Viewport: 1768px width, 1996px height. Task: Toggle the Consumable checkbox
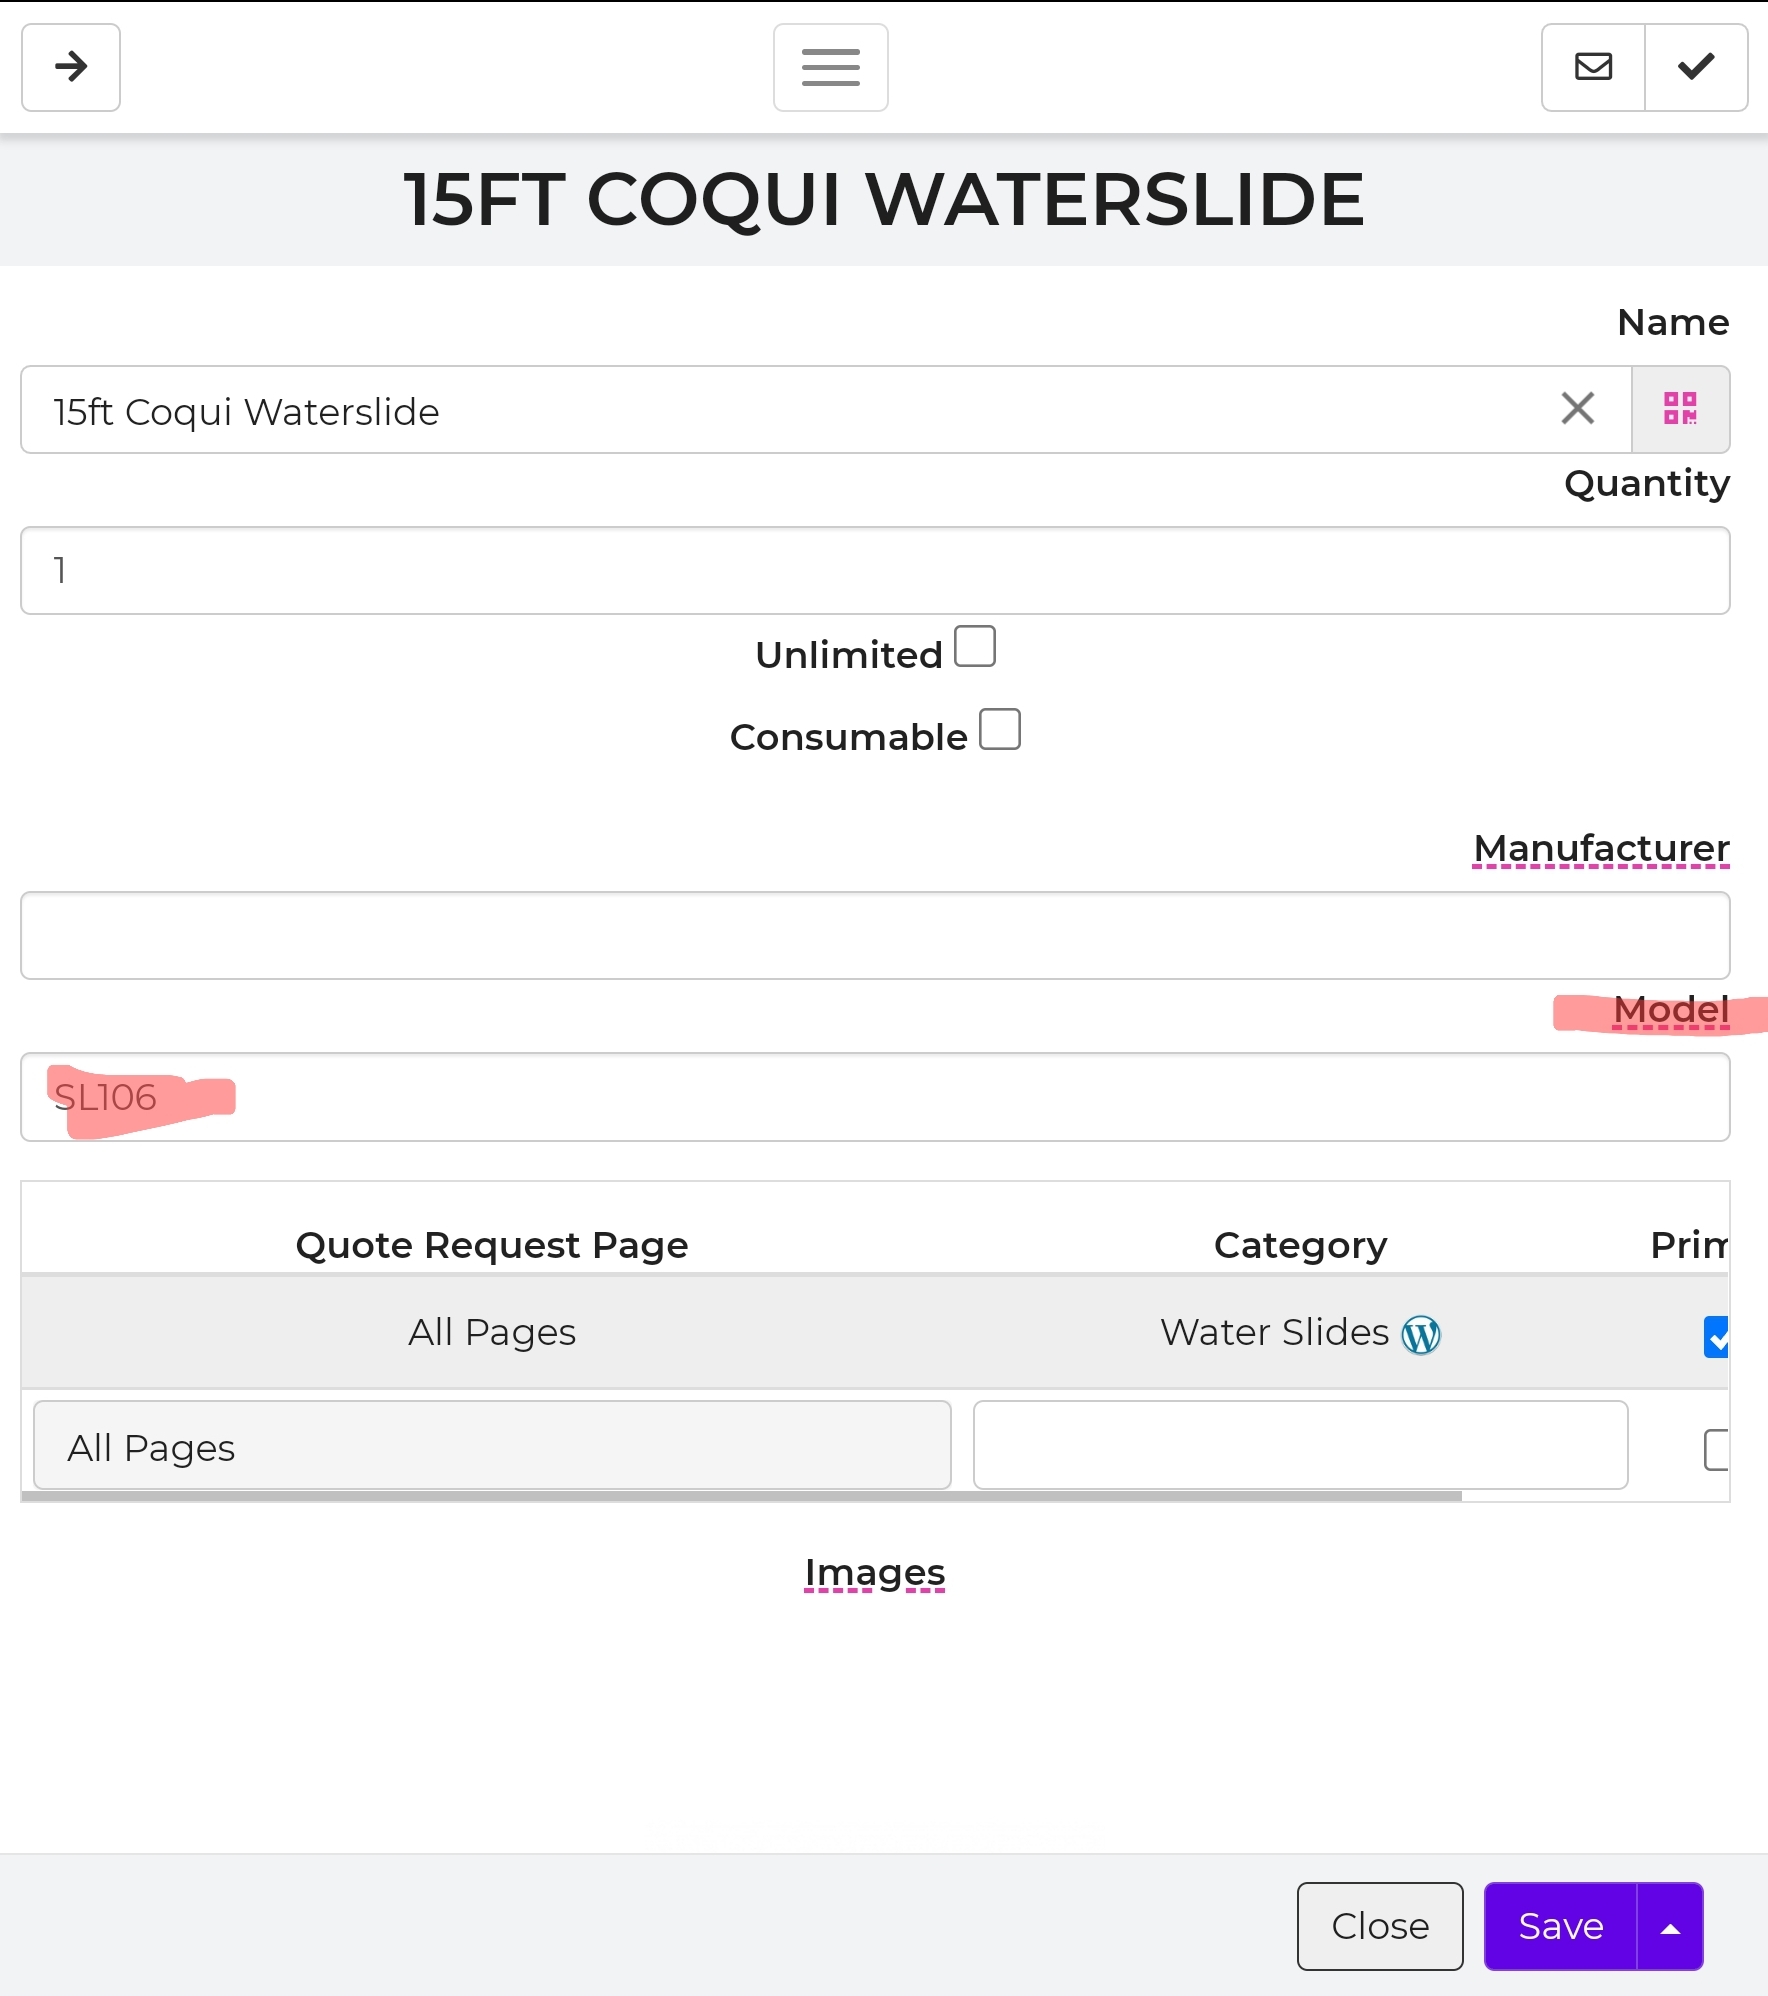(x=1000, y=729)
